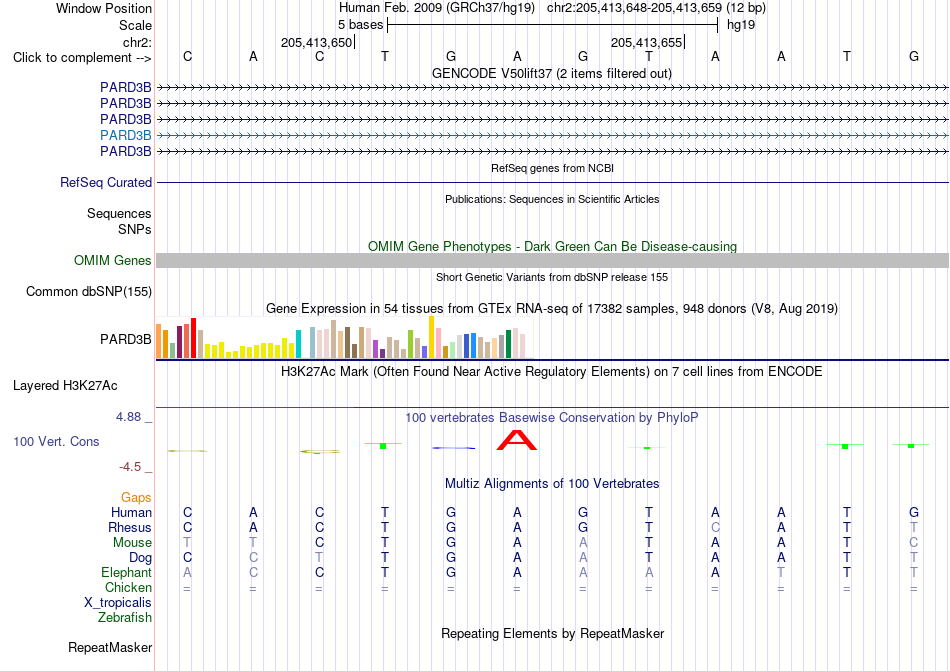Select the light blue PARD3B transcript label
This screenshot has width=950, height=671.
(125, 135)
